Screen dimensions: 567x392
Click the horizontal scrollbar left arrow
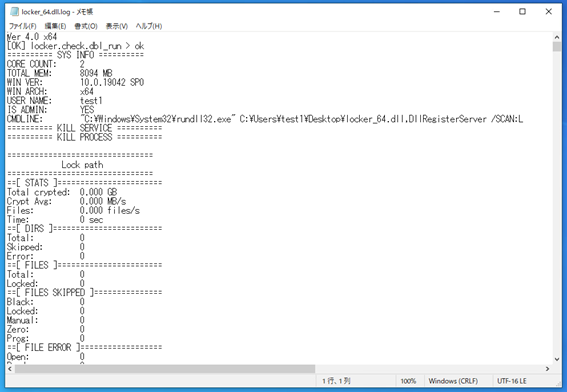coord(10,368)
